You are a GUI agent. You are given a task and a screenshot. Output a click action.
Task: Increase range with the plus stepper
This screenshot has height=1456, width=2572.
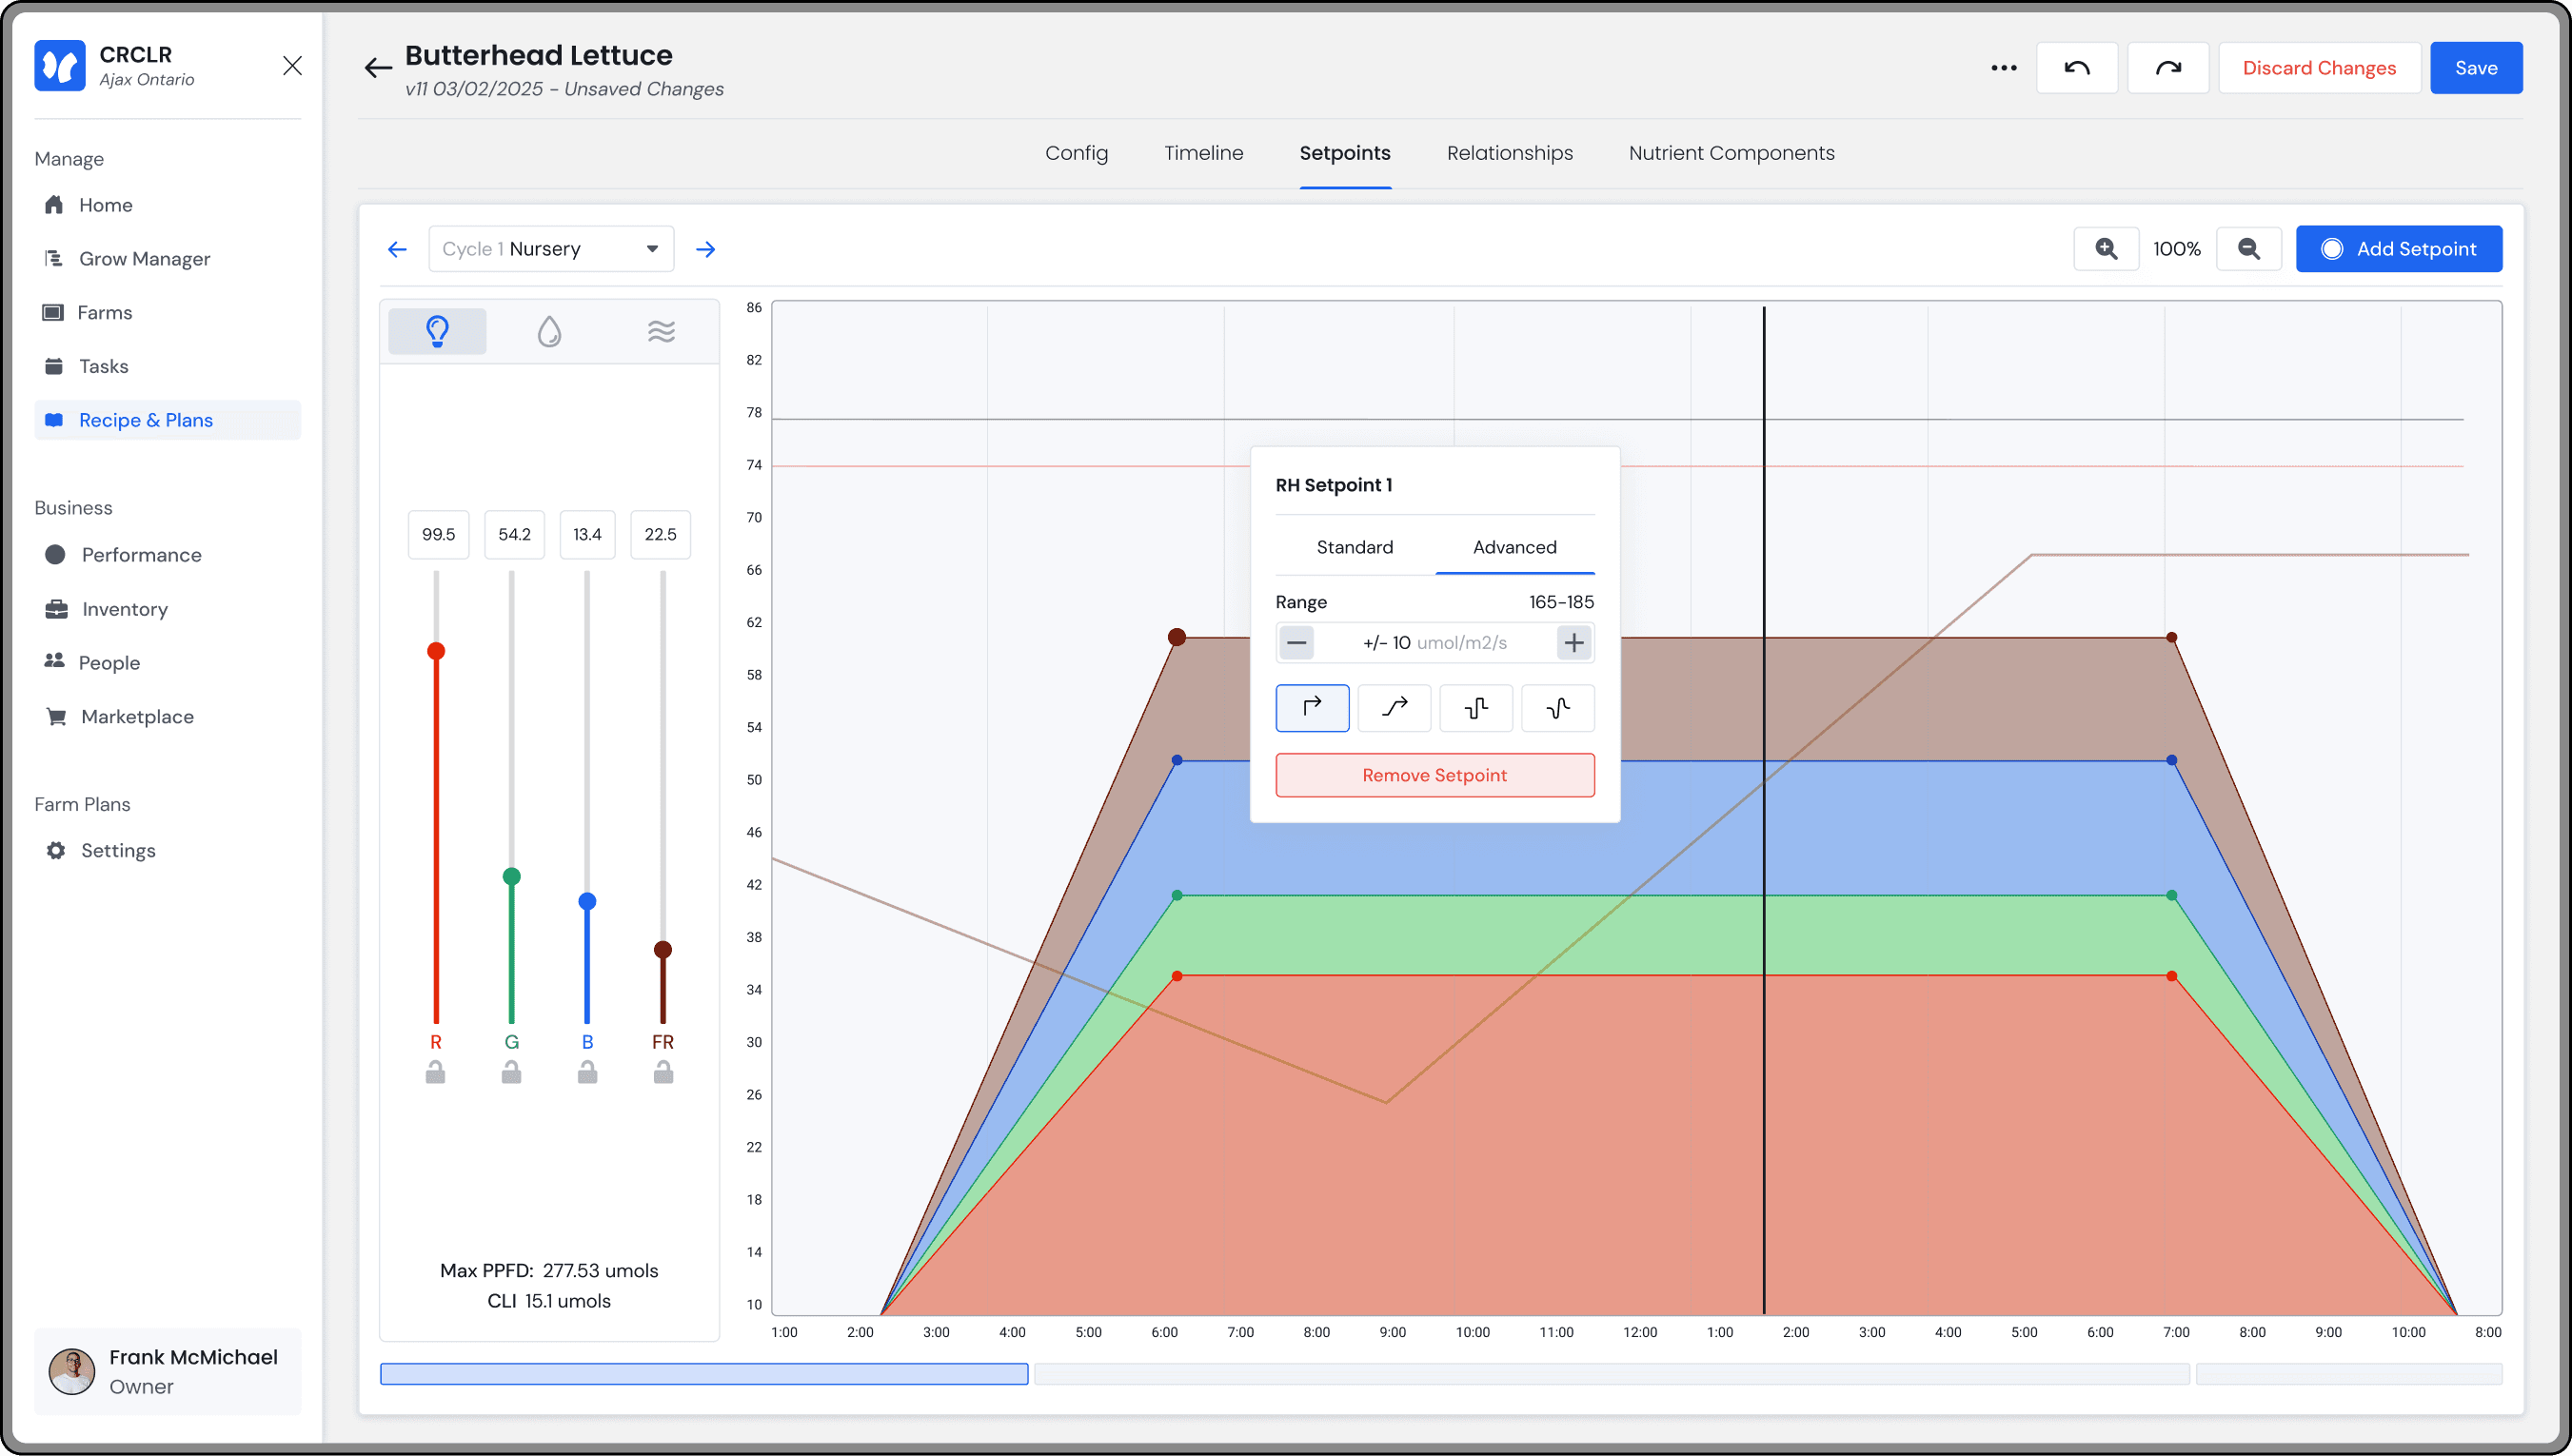tap(1574, 642)
